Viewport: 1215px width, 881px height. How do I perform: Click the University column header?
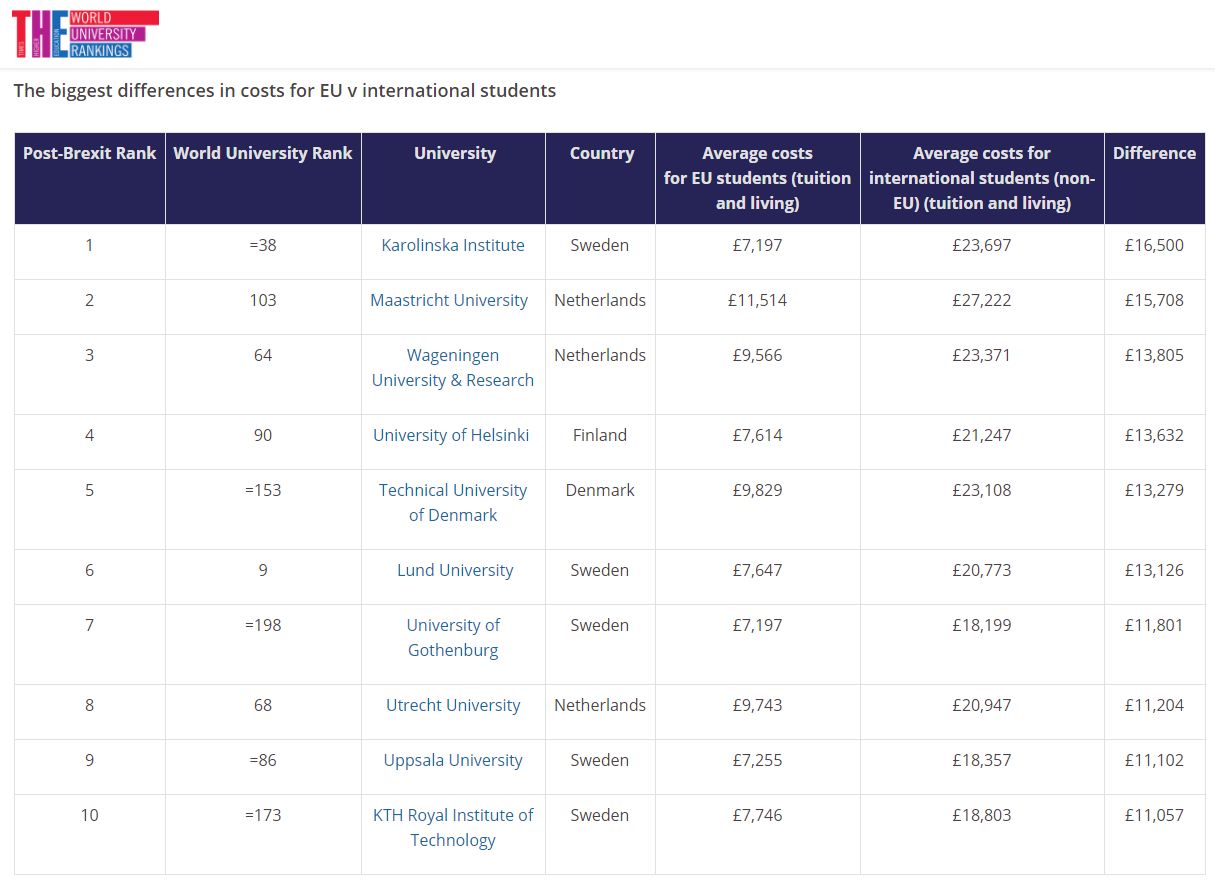coord(455,153)
